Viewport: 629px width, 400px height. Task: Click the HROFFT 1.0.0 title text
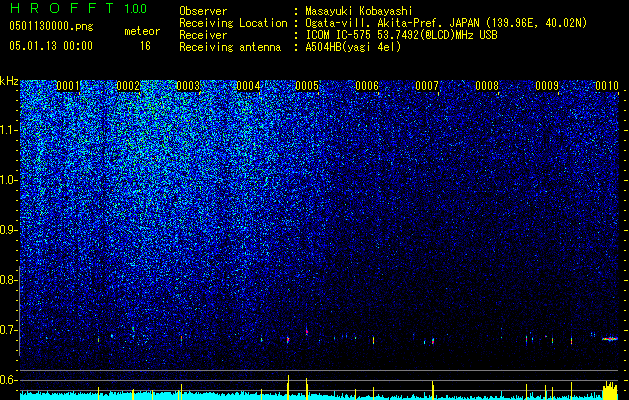click(79, 8)
